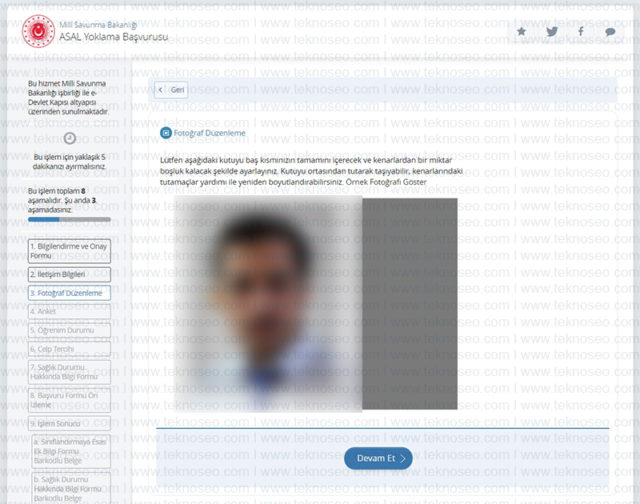Open the comment speech bubble icon
Image resolution: width=640 pixels, height=504 pixels.
pyautogui.click(x=610, y=32)
